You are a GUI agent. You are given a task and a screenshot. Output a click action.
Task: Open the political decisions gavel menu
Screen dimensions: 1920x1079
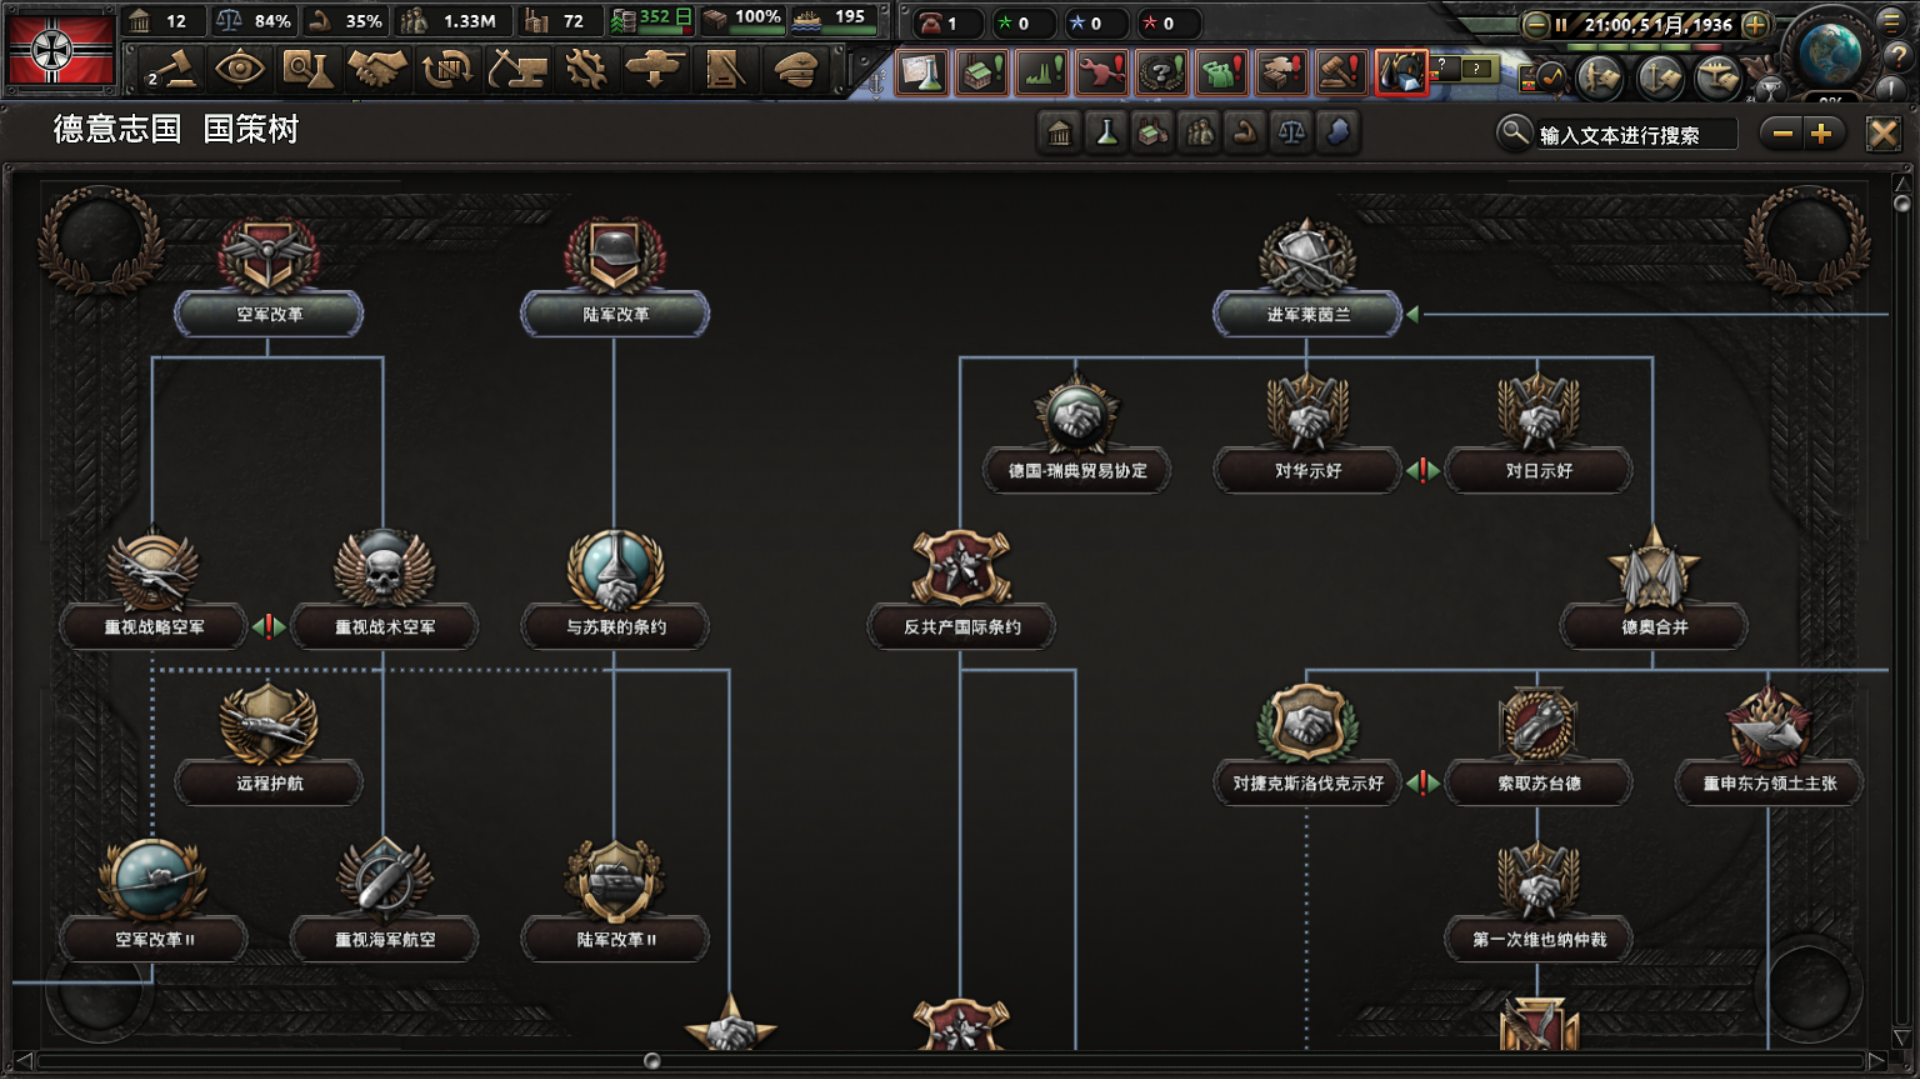170,70
